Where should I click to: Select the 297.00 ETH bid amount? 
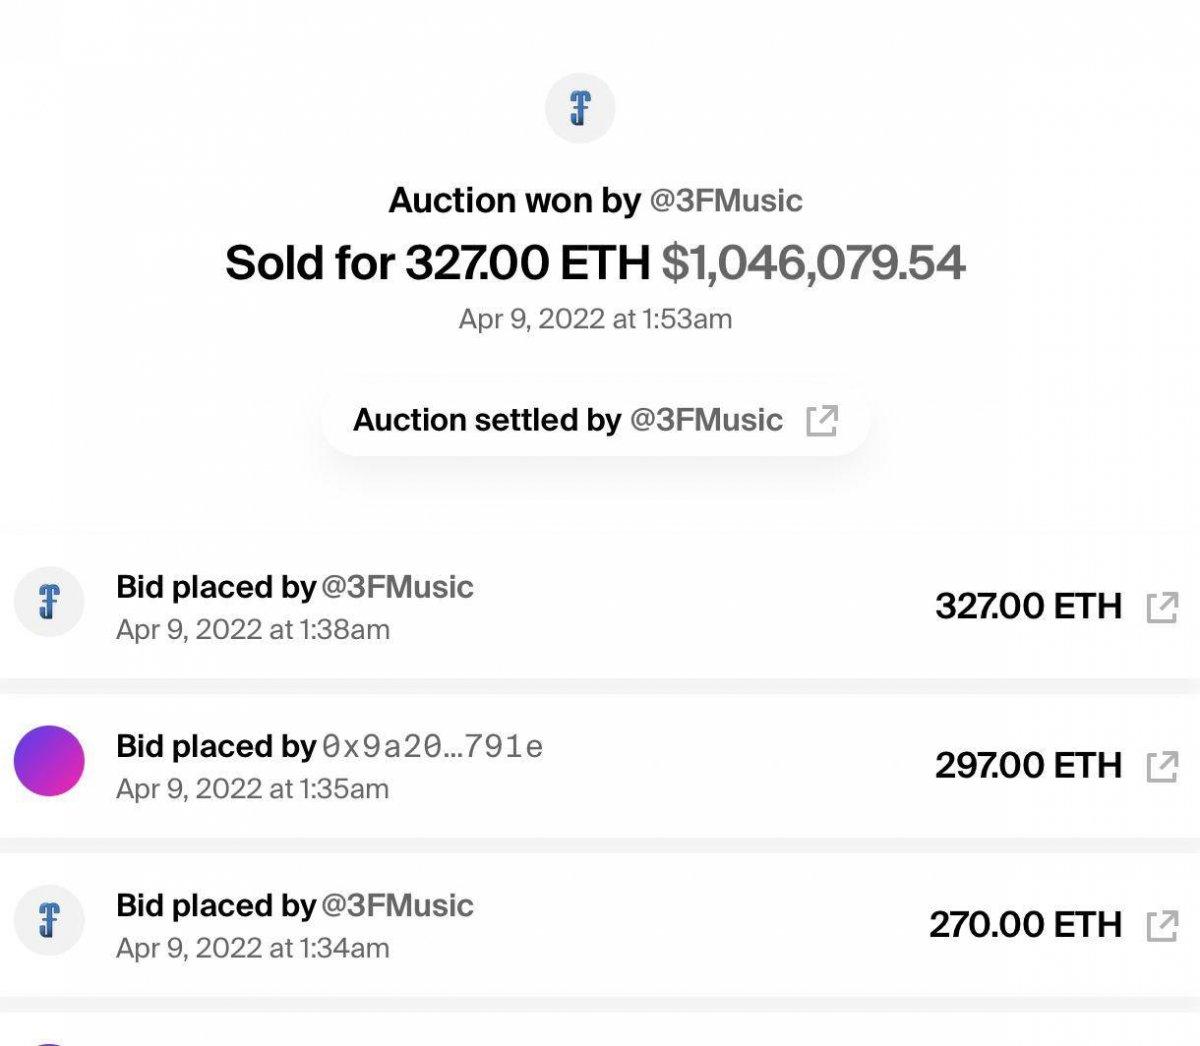pyautogui.click(x=1028, y=765)
